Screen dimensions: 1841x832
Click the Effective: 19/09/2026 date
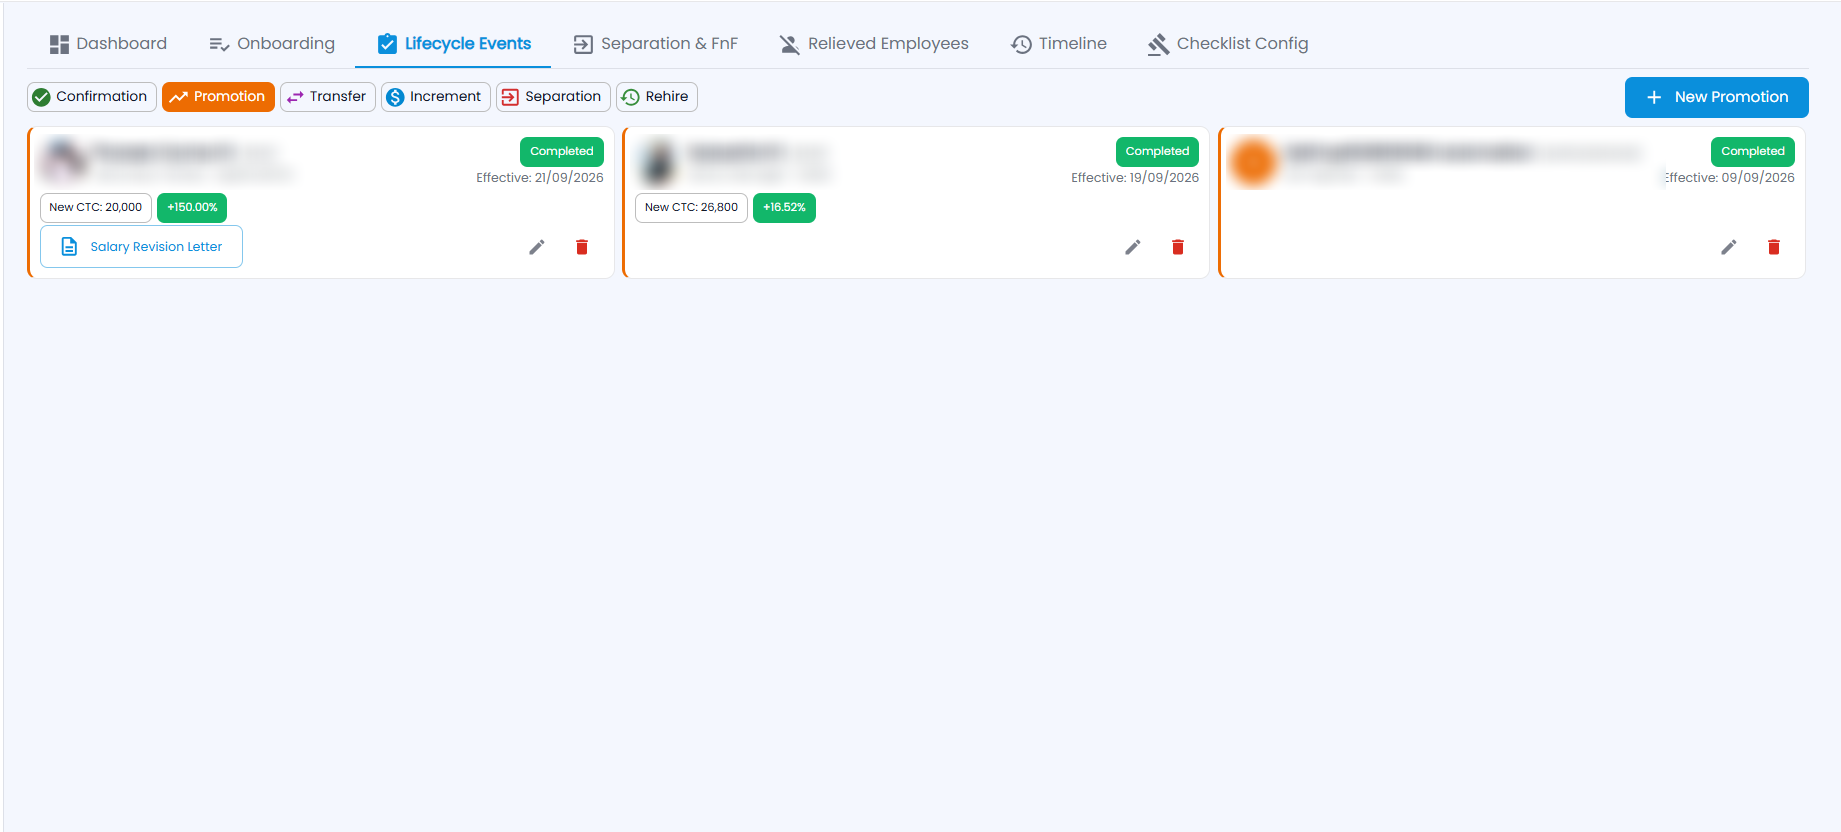pos(1135,178)
